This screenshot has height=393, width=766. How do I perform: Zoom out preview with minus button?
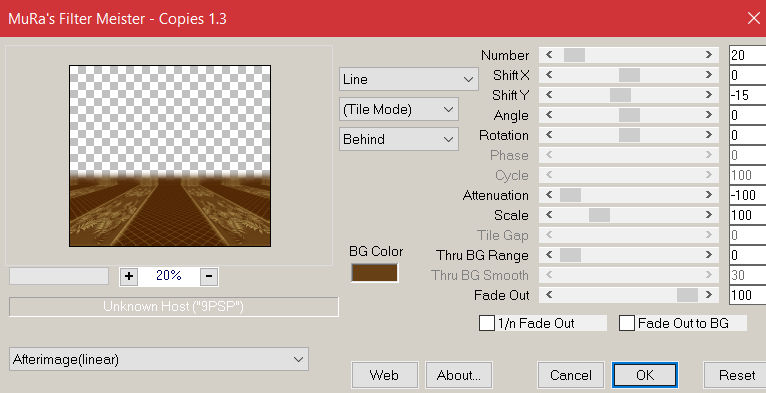pyautogui.click(x=209, y=276)
